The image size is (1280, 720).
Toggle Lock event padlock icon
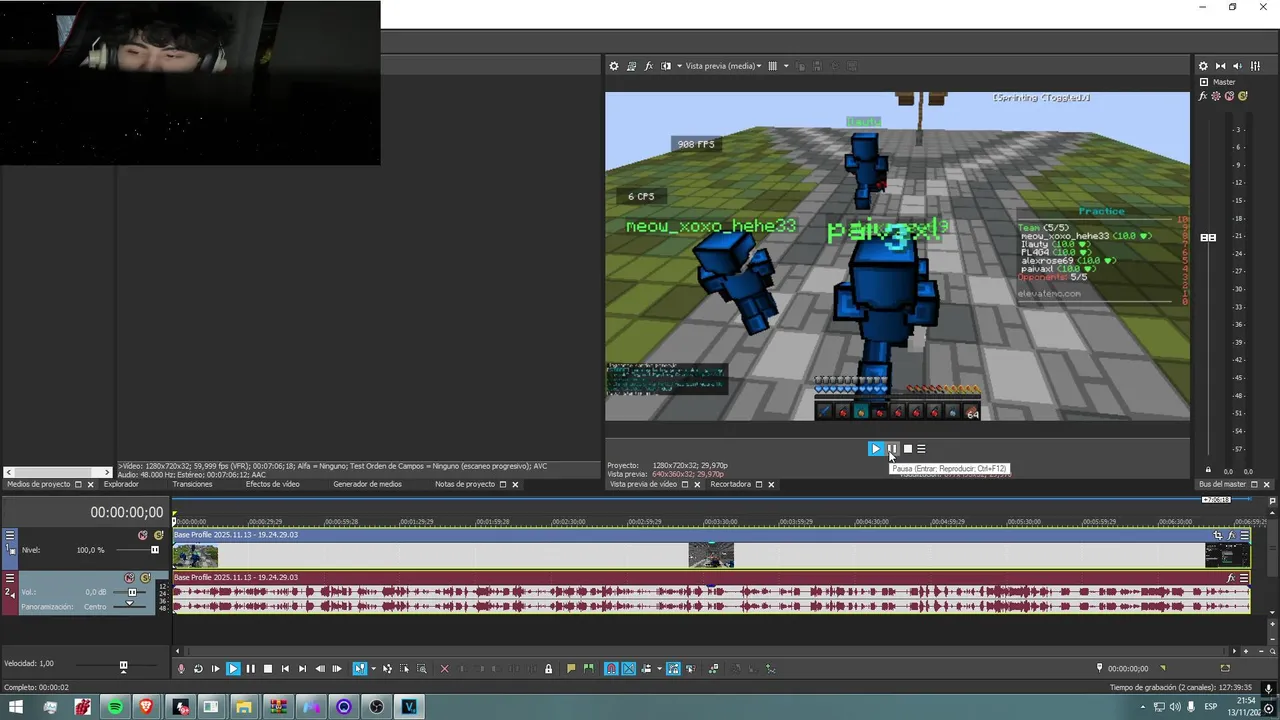click(x=548, y=669)
